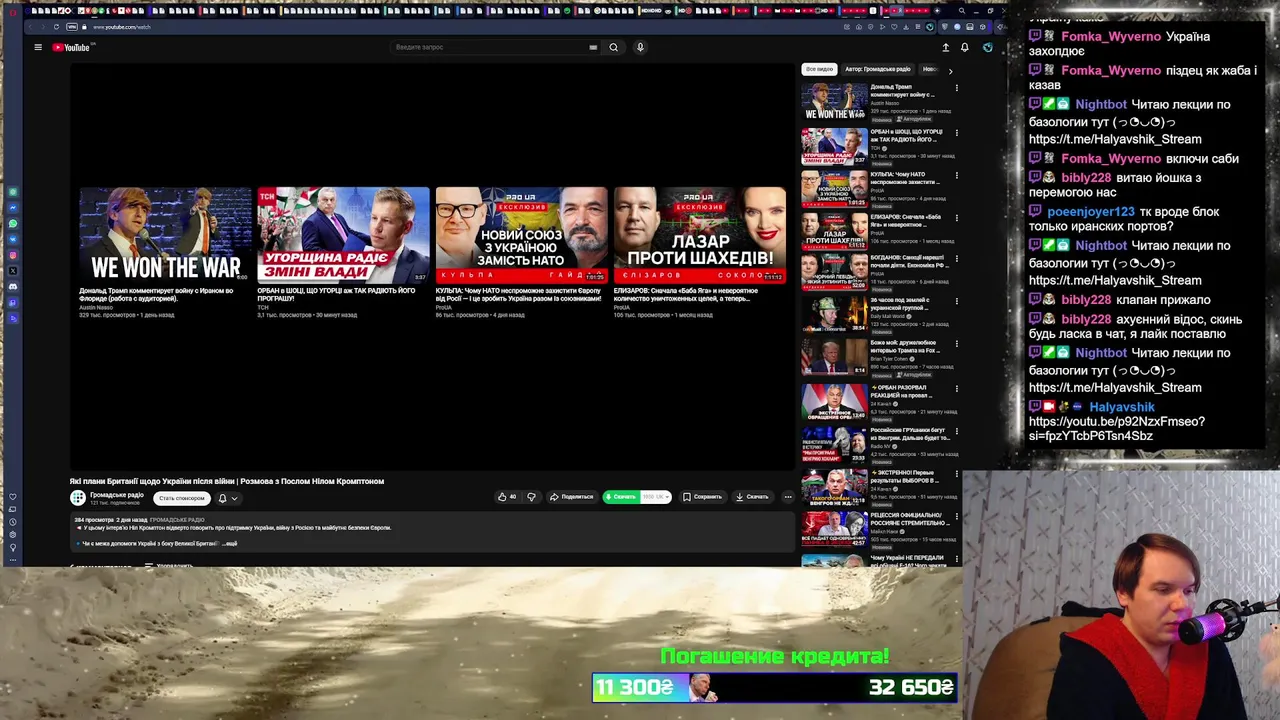Click the magnifier search button
Viewport: 1280px width, 720px height.
614,47
